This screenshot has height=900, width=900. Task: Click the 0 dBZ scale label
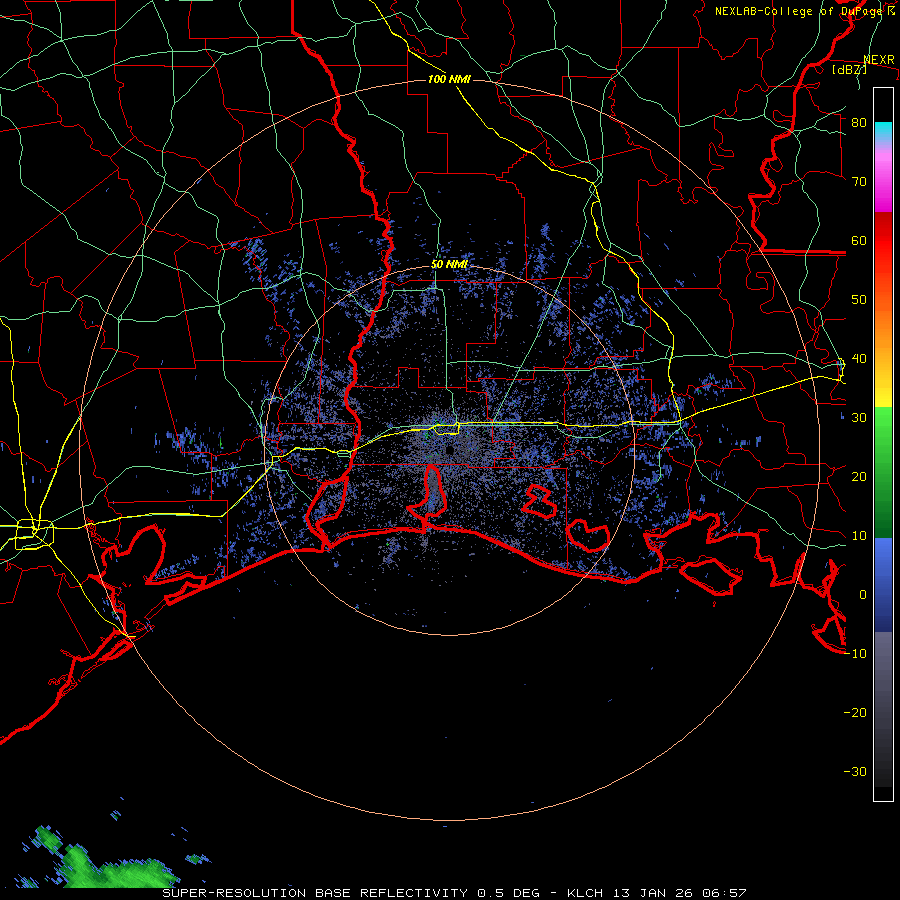point(863,595)
